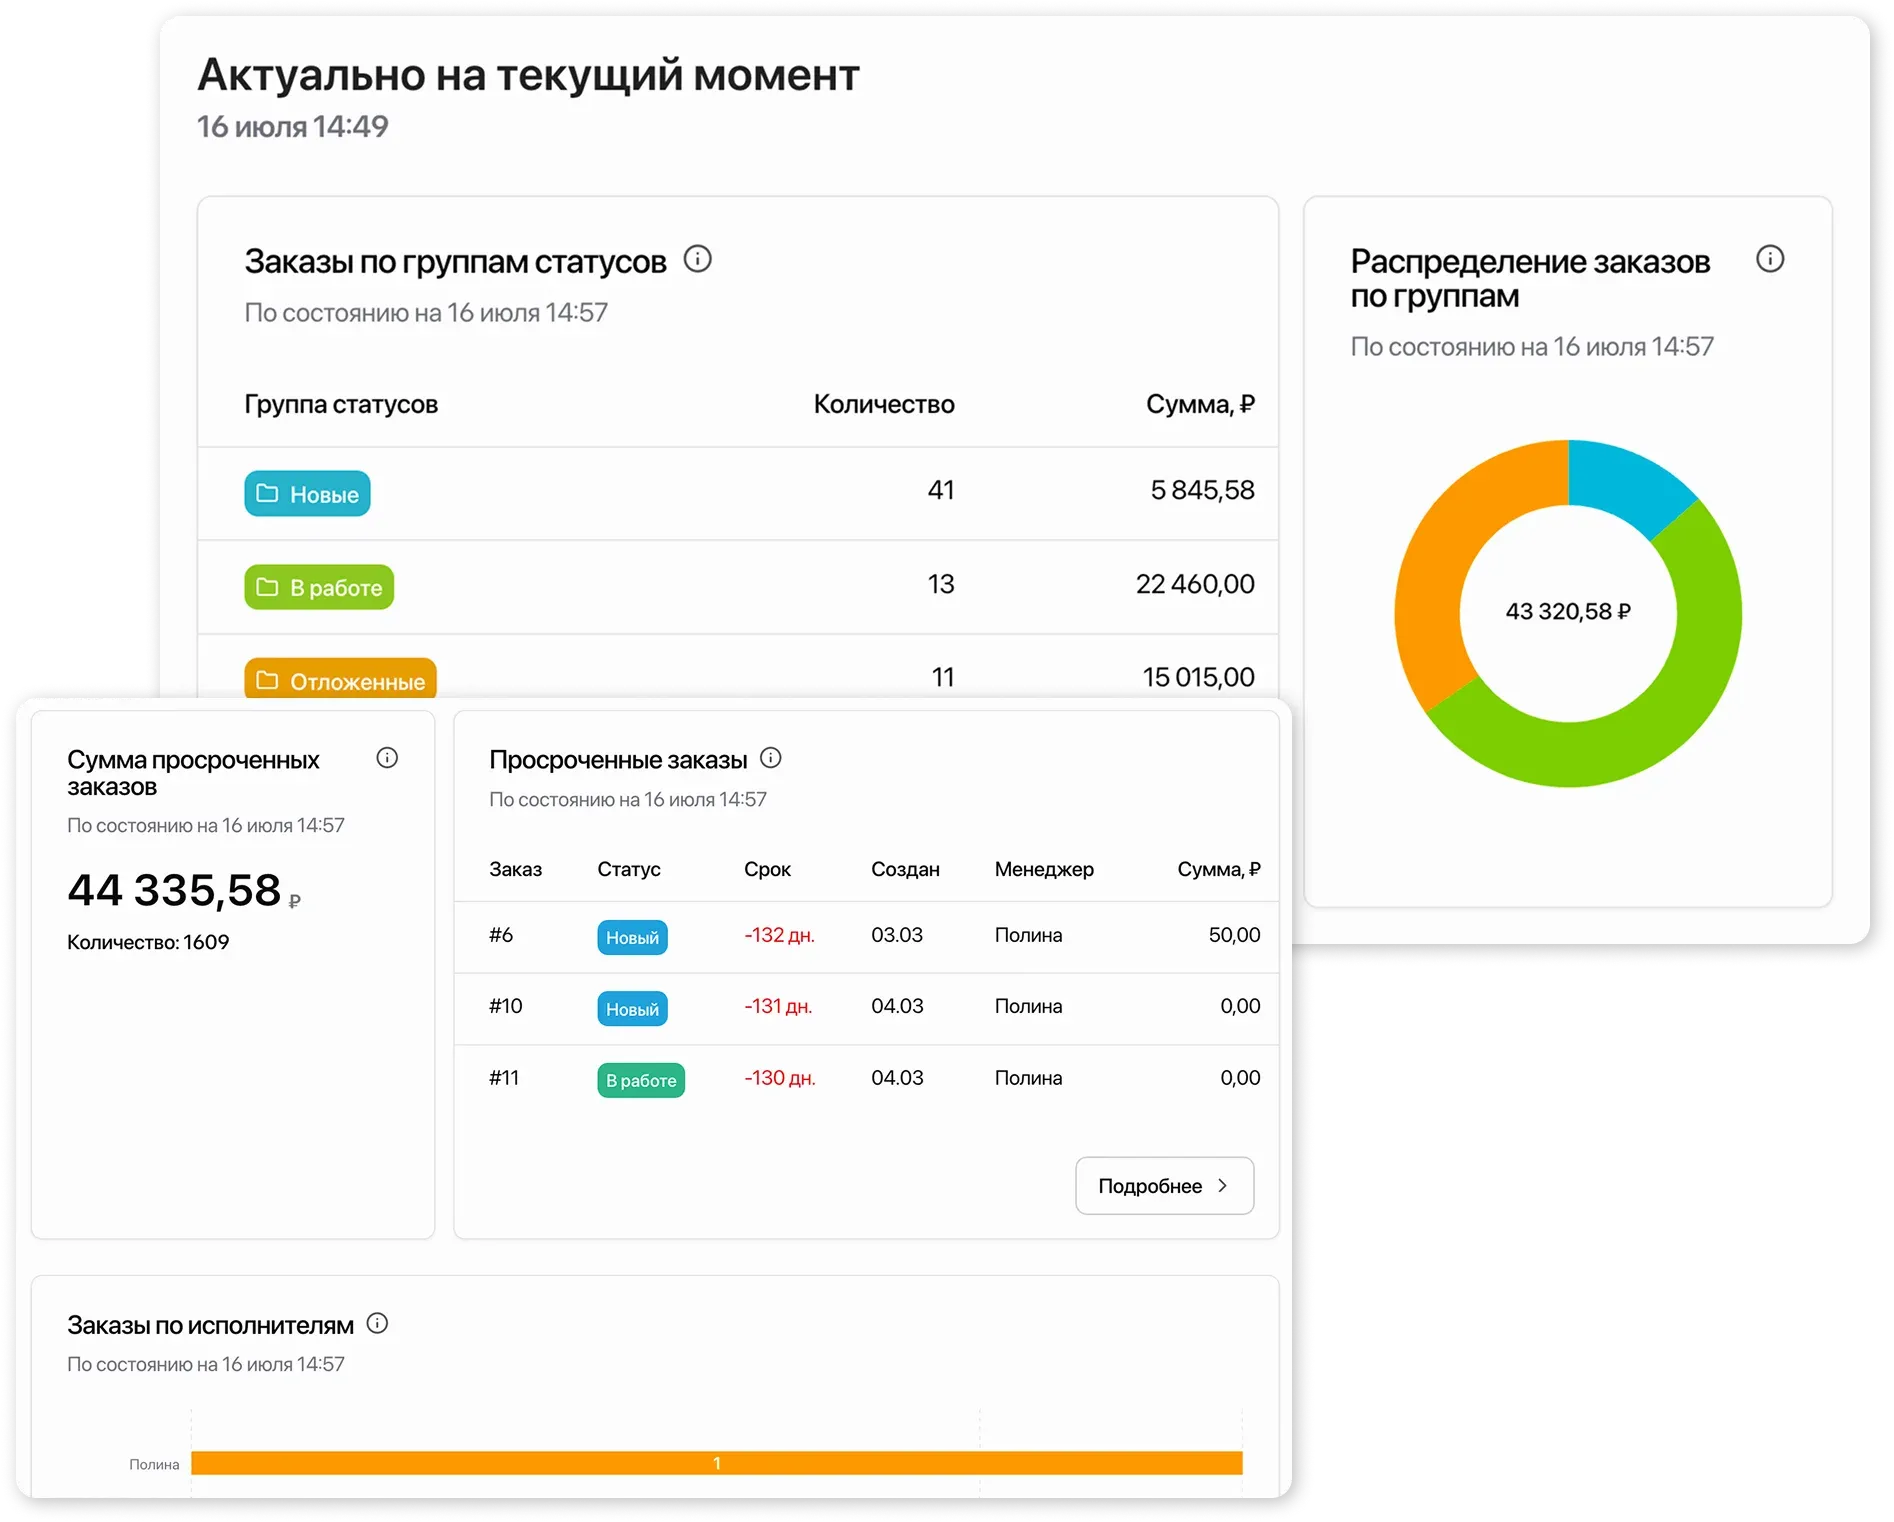Open the info tooltip for Заказы по группам статусов
The image size is (1894, 1522).
(x=699, y=260)
